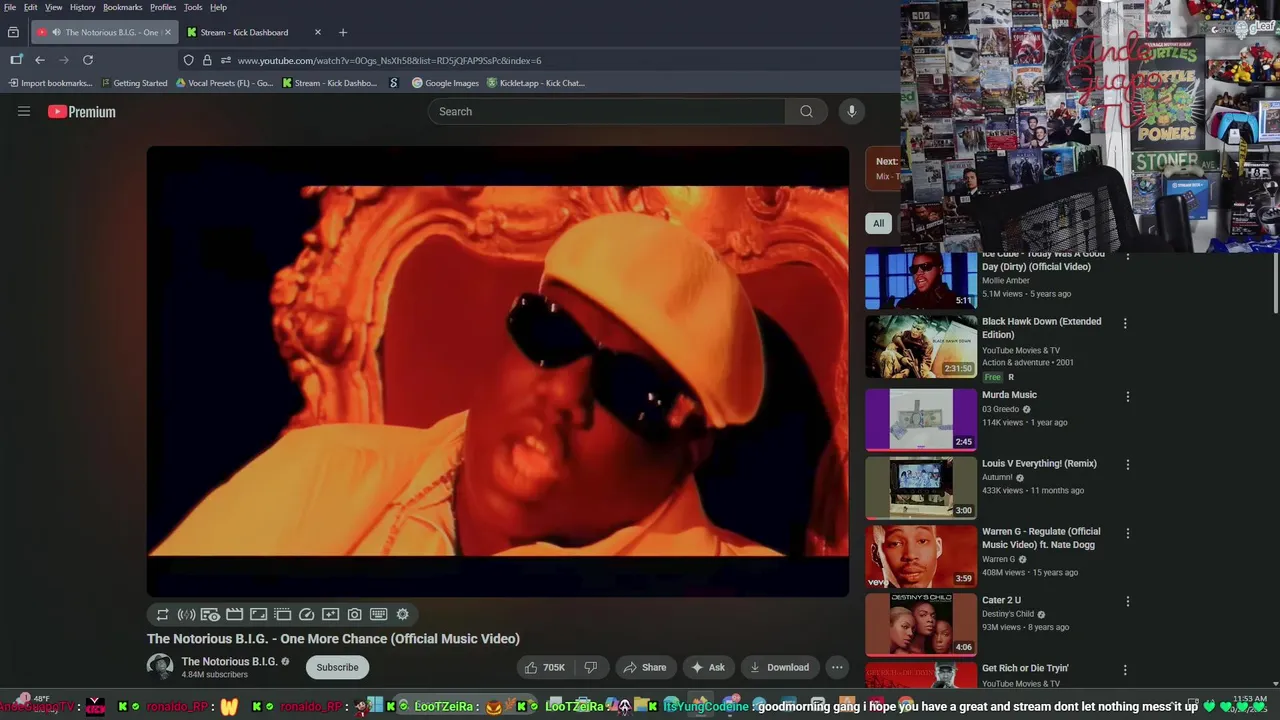1280x720 pixels.
Task: Click the clapperboard icon under video
Action: point(234,614)
